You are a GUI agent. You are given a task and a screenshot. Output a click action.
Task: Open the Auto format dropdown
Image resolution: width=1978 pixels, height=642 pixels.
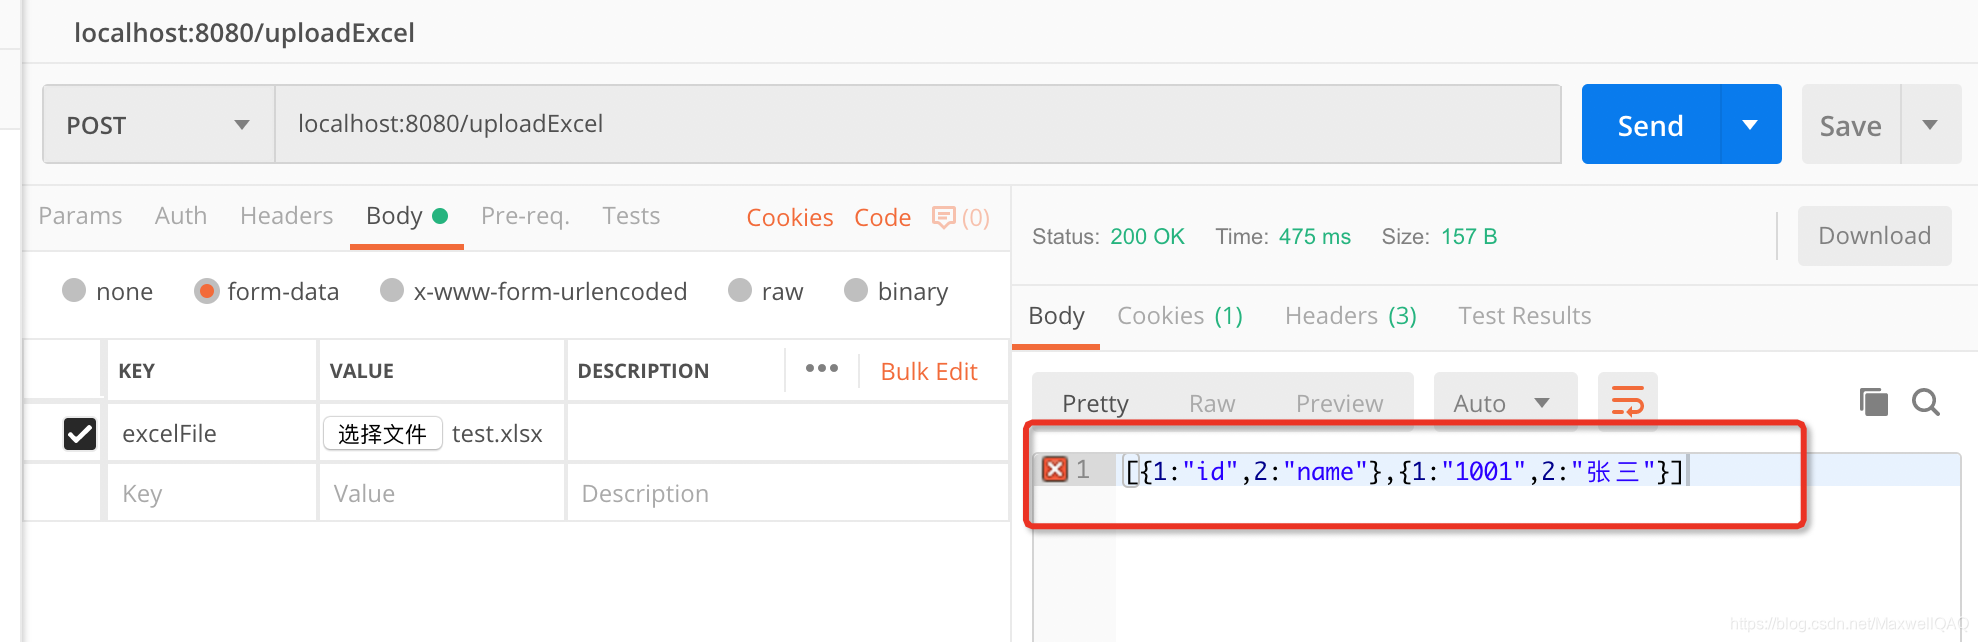pos(1505,402)
